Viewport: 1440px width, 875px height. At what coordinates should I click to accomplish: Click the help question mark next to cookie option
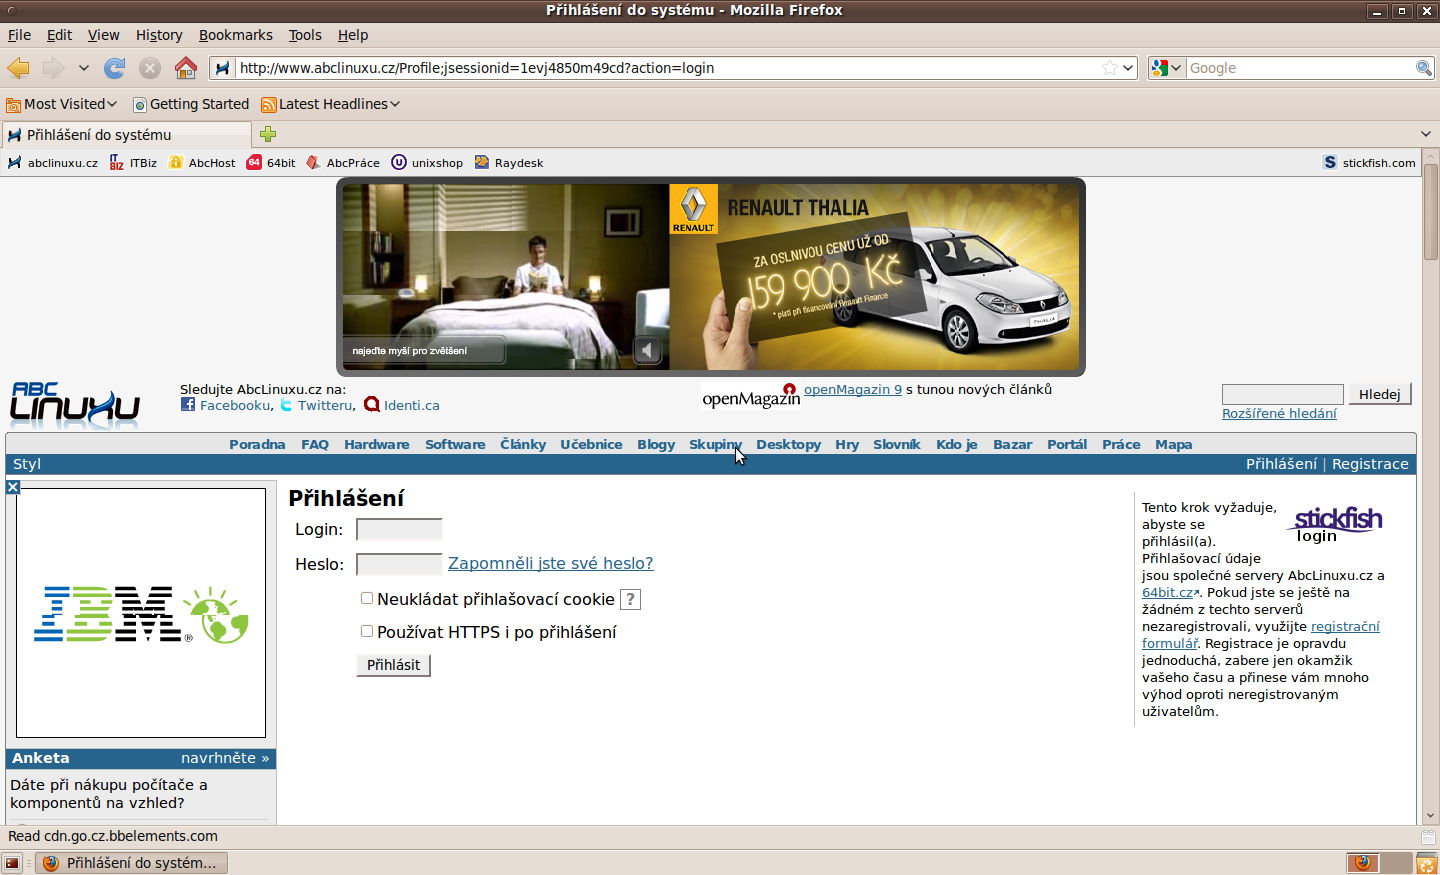coord(630,599)
